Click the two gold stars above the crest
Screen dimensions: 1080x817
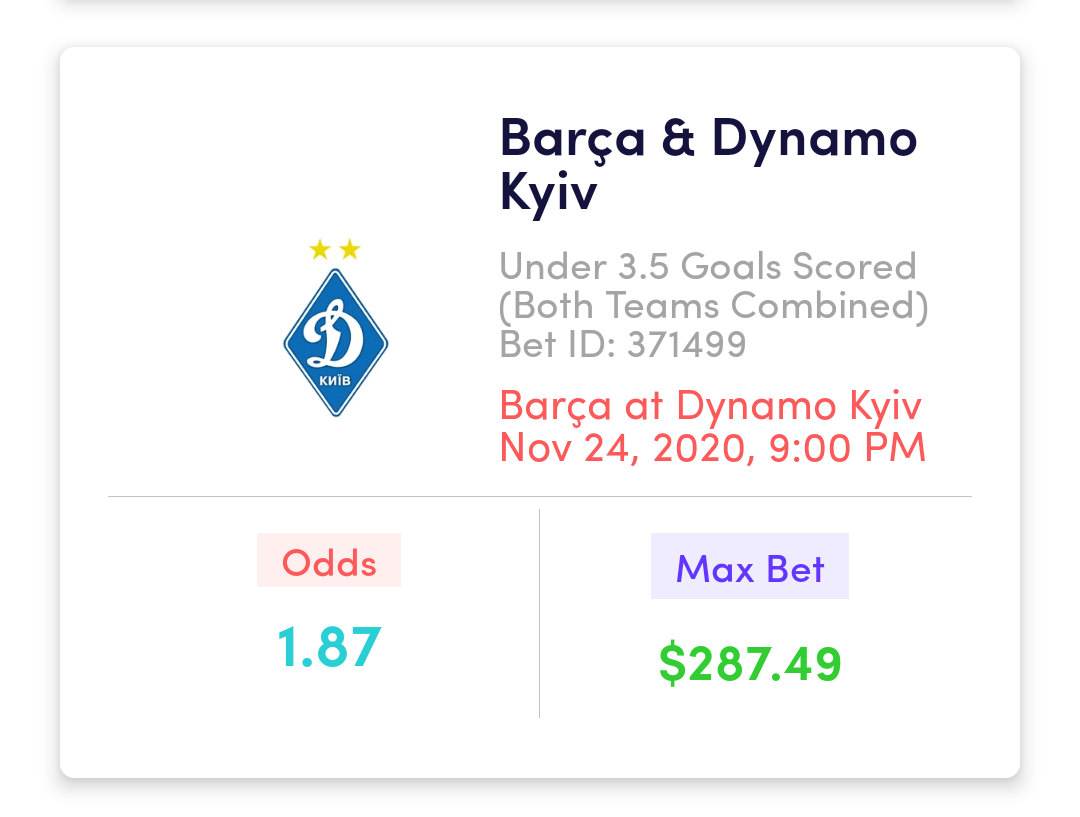point(335,249)
